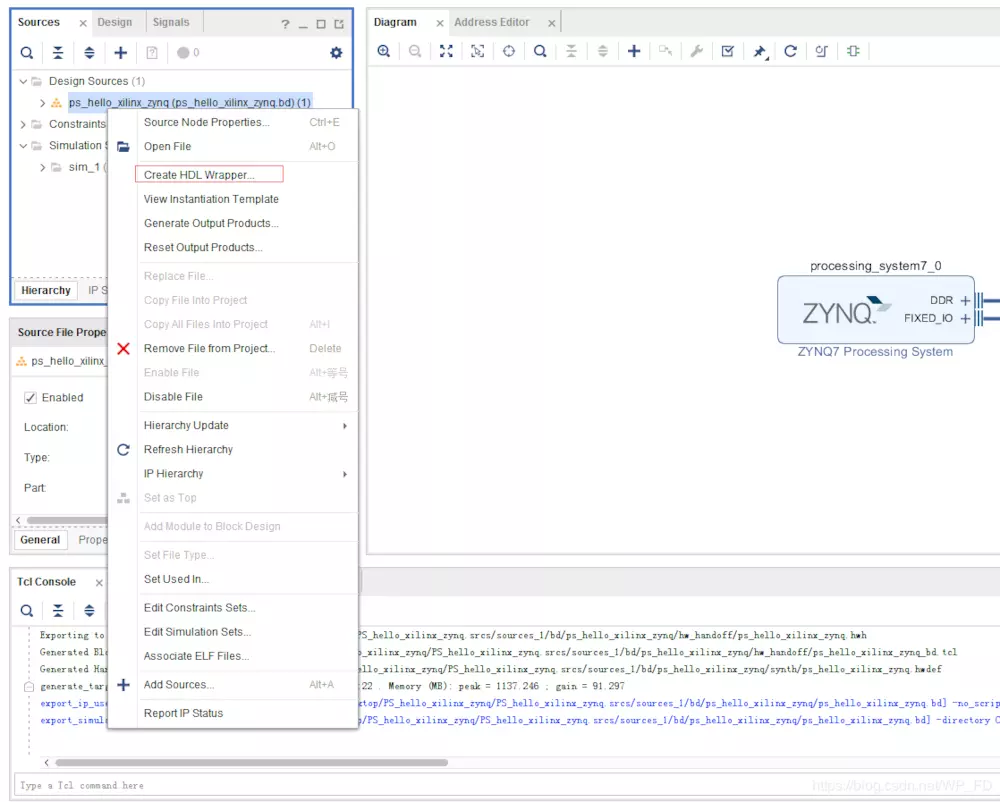Click export_ip_user_files console link line
The width and height of the screenshot is (1000, 802).
(520, 704)
